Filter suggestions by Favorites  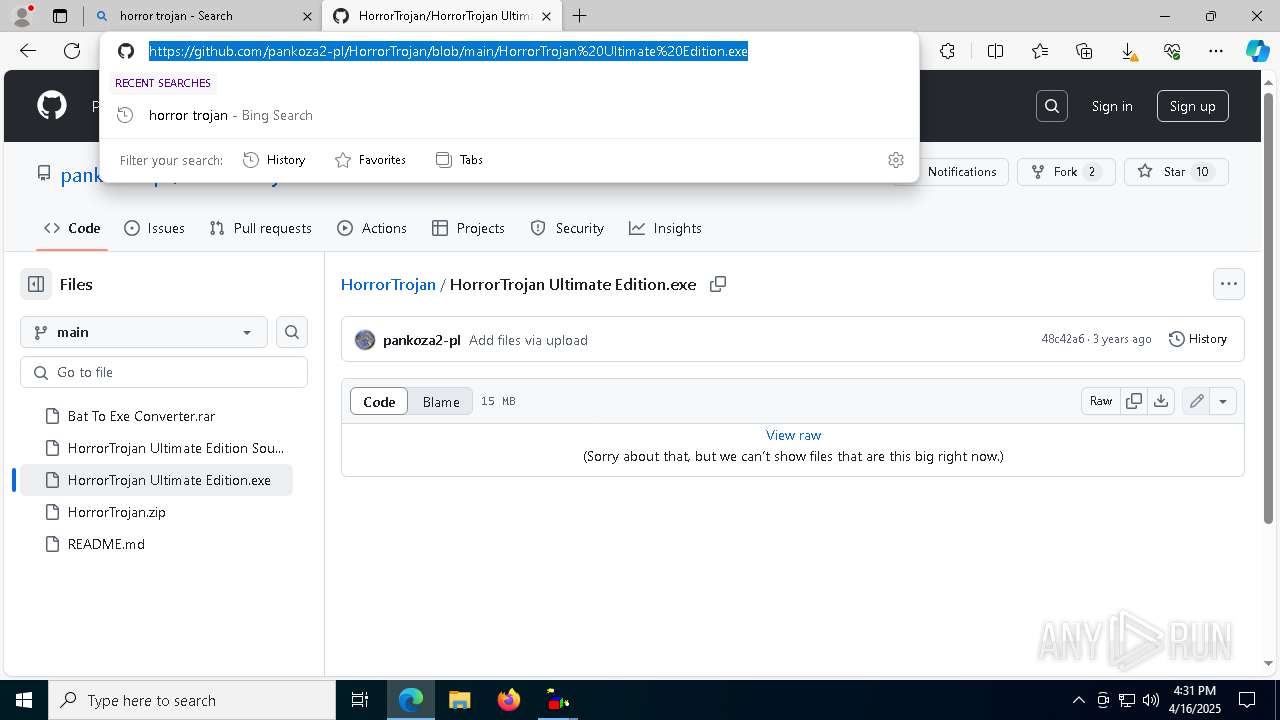[x=370, y=160]
